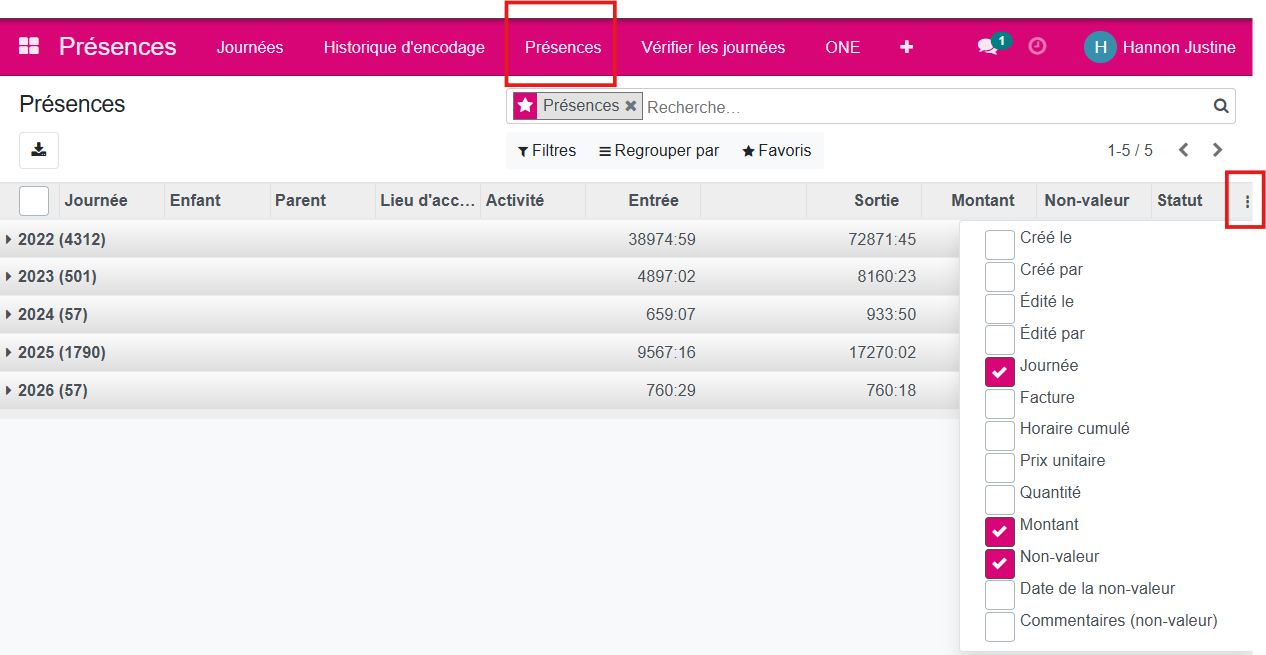Open the messaging conversations icon
This screenshot has width=1266, height=655.
pos(988,45)
